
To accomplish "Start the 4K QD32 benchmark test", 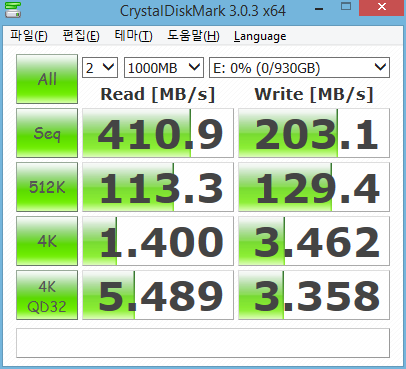I will pyautogui.click(x=47, y=295).
